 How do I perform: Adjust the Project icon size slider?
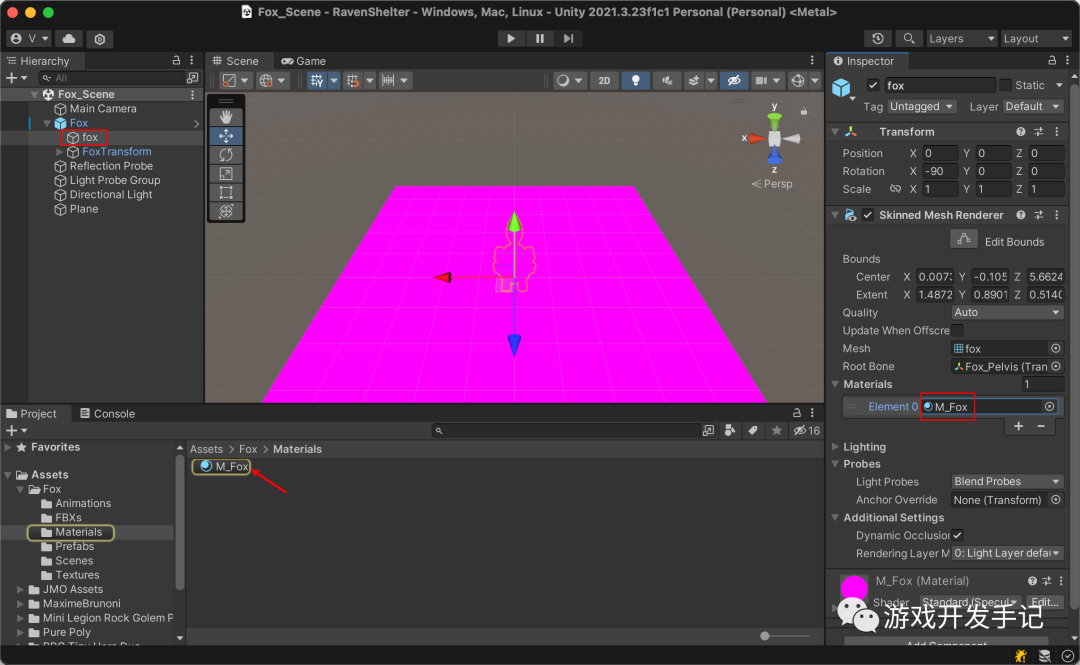[x=765, y=636]
